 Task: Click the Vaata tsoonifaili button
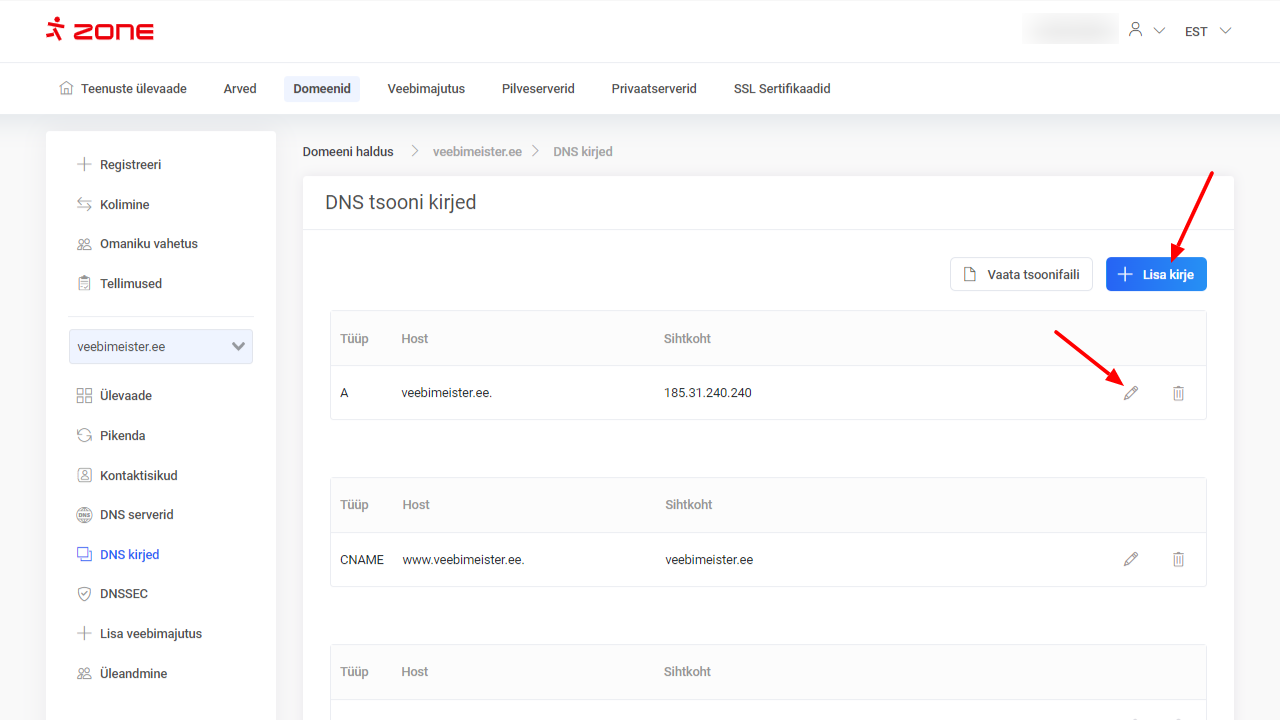pos(1021,274)
